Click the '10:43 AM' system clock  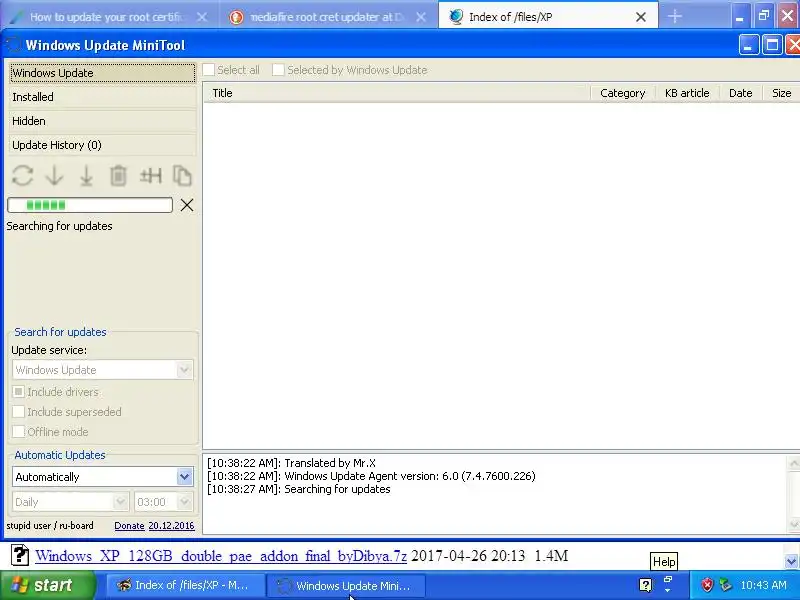point(764,585)
